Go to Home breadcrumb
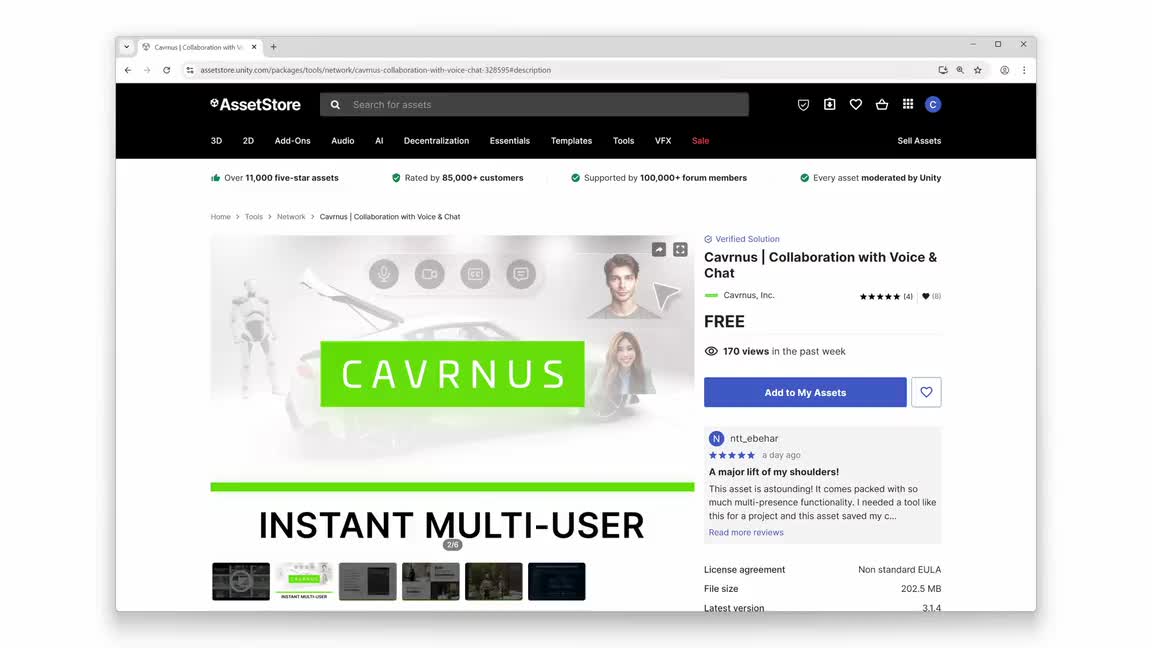1152x648 pixels. click(x=220, y=217)
